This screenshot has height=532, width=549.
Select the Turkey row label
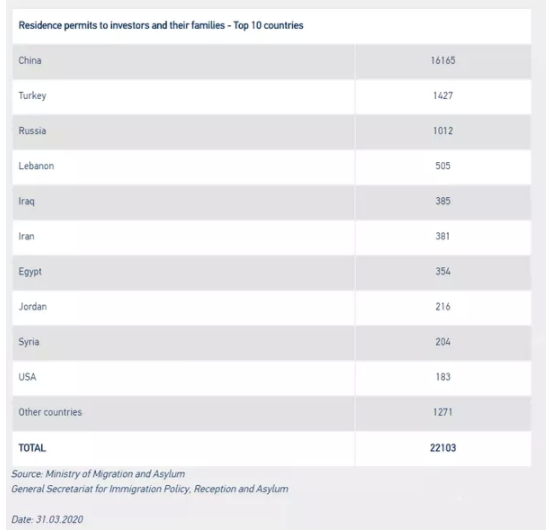(x=32, y=96)
